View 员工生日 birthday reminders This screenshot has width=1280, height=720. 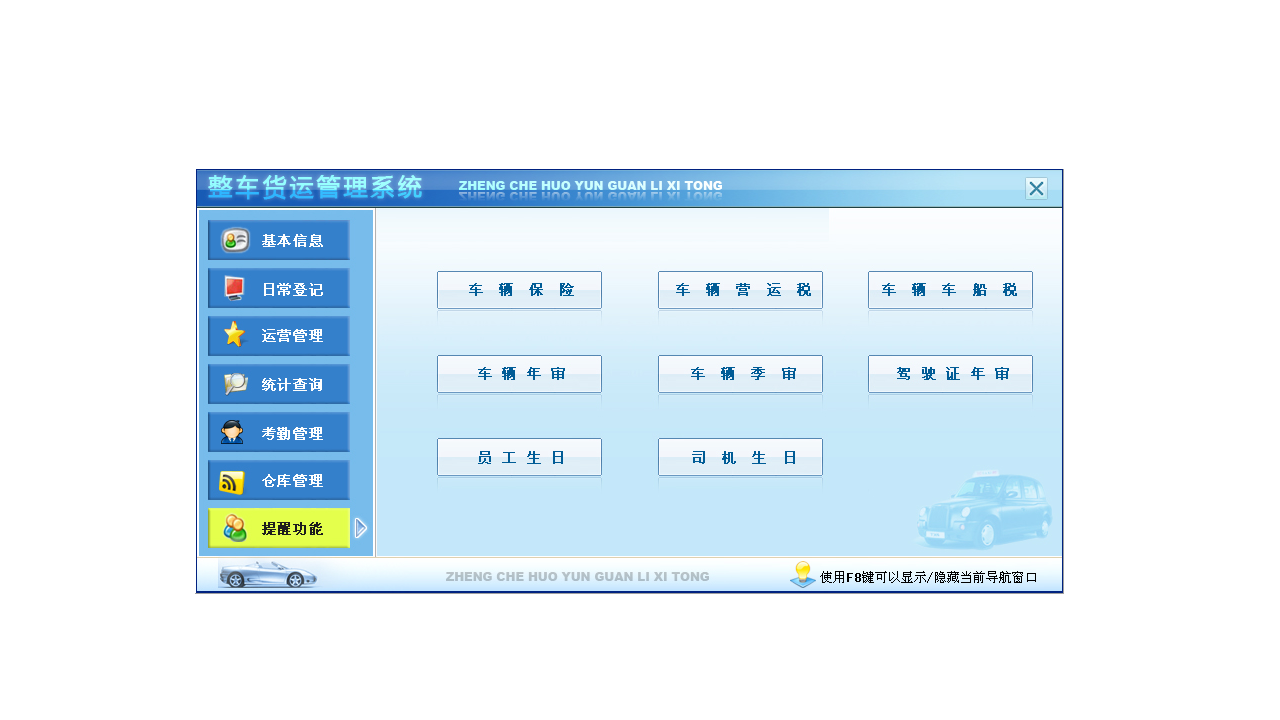coord(519,456)
